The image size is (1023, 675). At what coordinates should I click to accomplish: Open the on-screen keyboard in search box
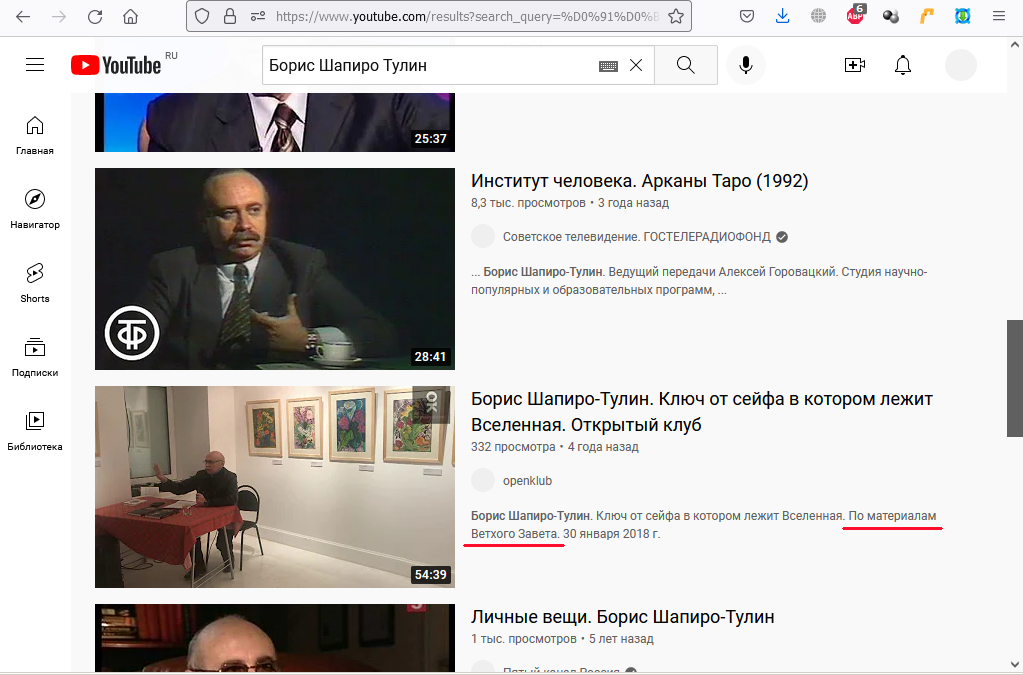coord(608,66)
